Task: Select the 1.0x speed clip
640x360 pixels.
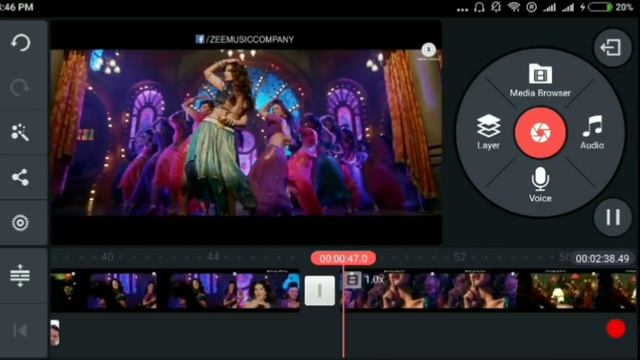Action: 490,291
